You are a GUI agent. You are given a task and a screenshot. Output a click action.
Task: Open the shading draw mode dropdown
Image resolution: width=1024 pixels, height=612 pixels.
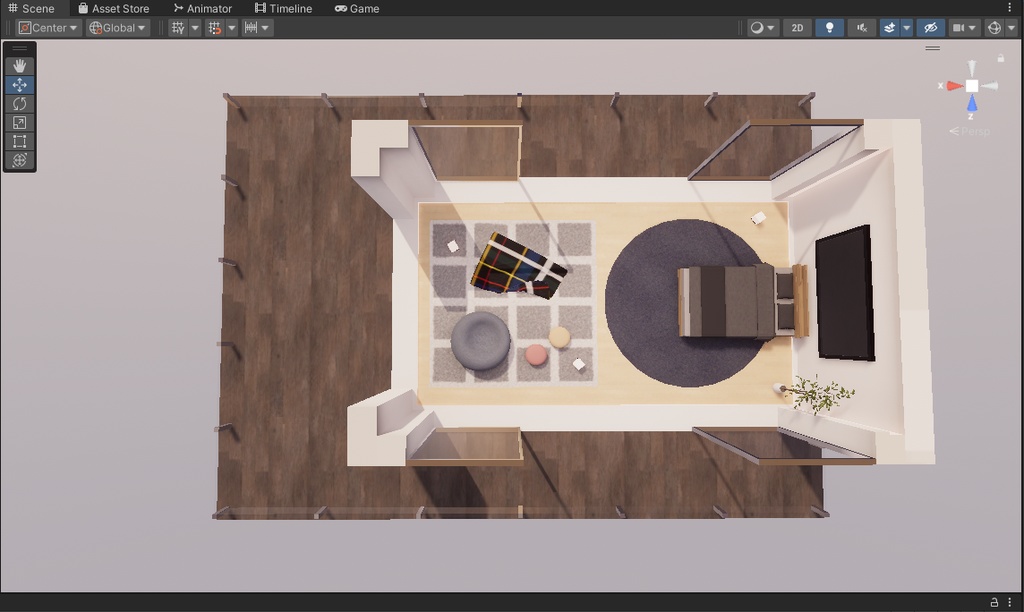click(763, 28)
